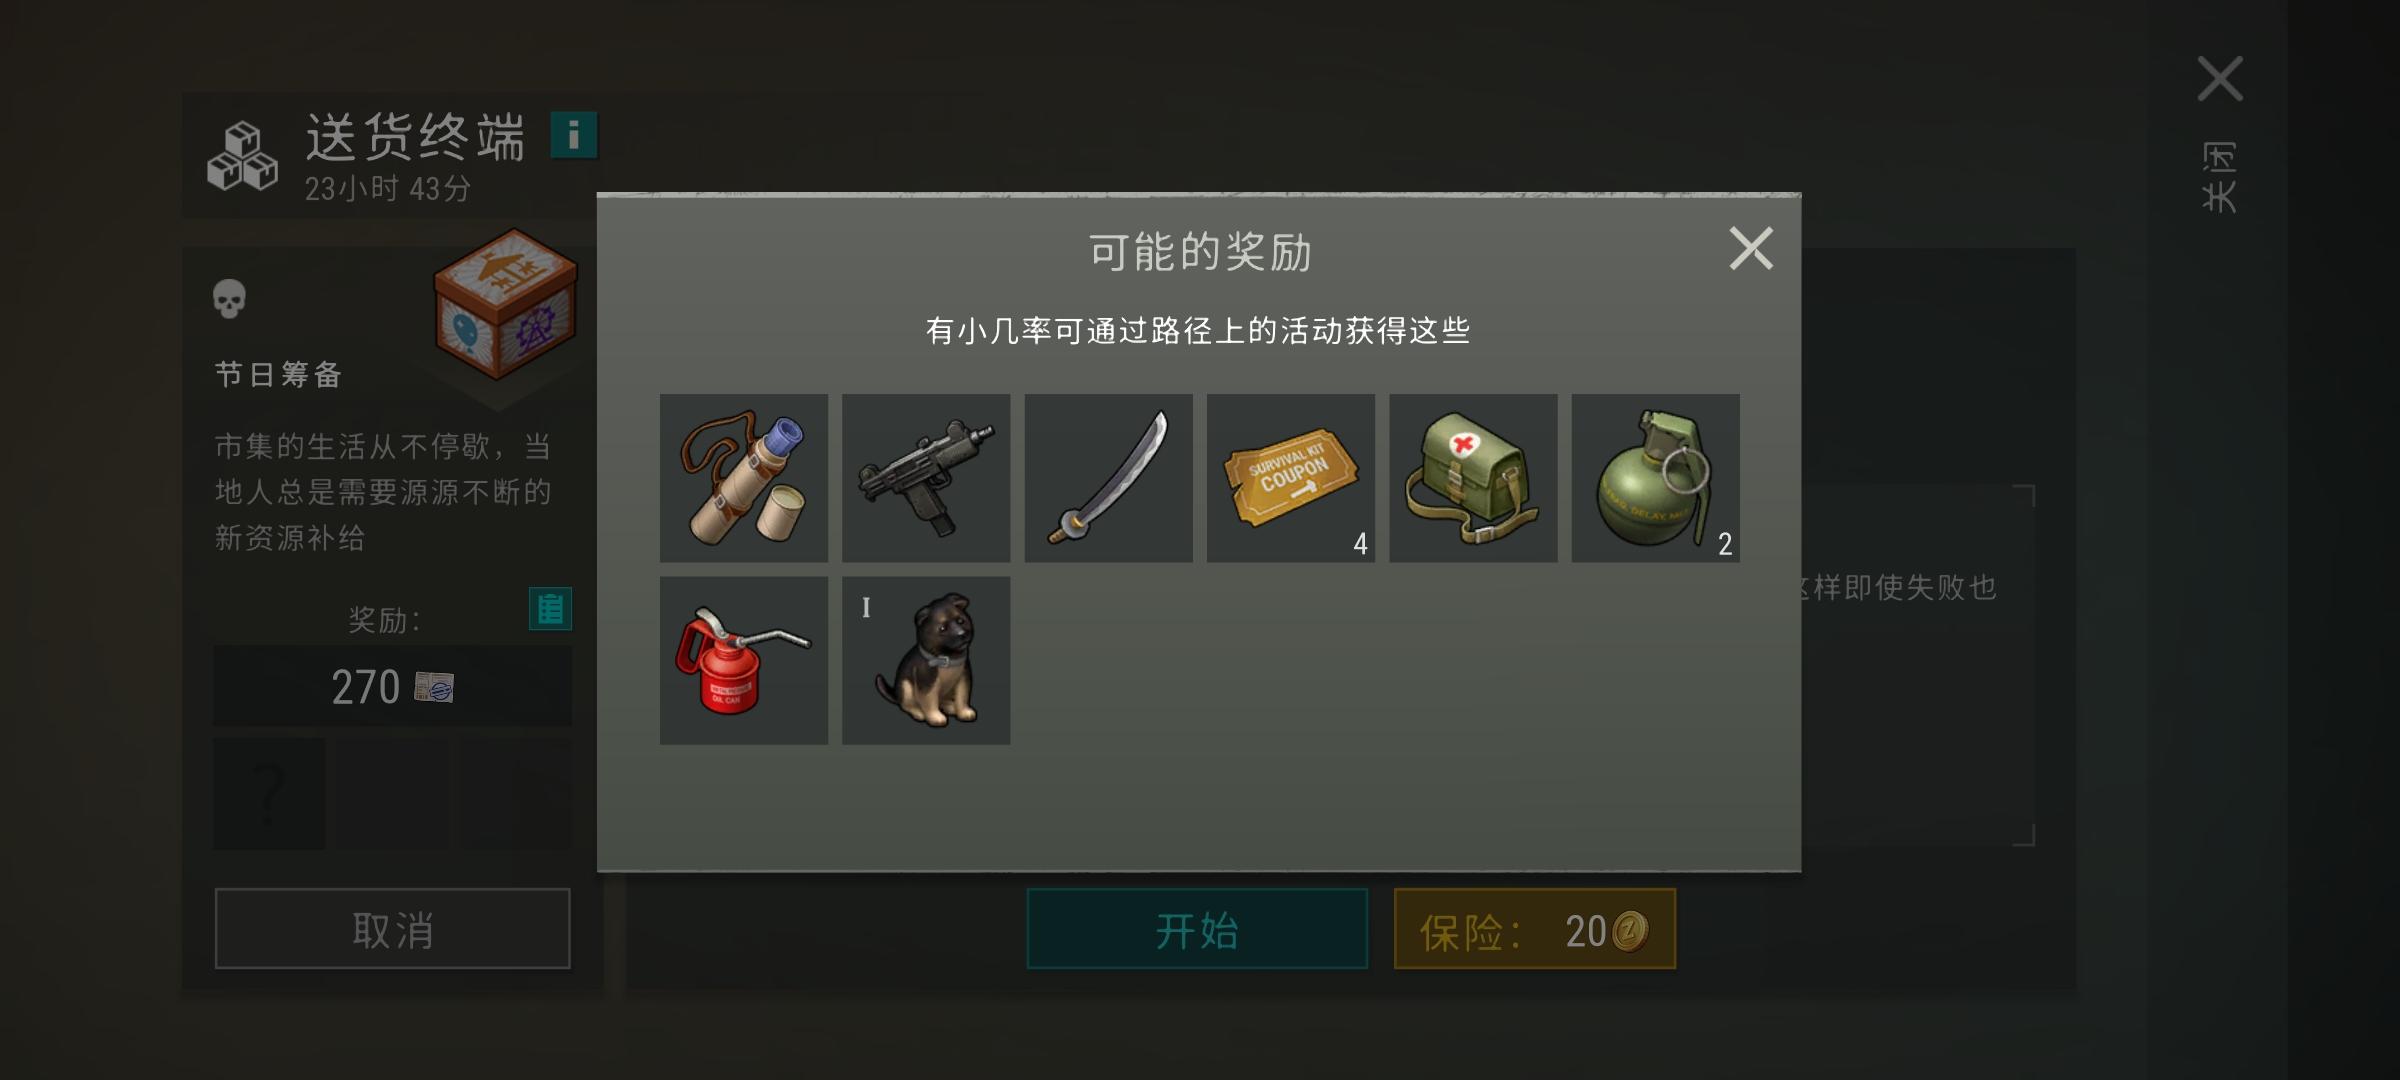Click the 节日筹备 crate image
The image size is (2400, 1080).
click(x=505, y=304)
